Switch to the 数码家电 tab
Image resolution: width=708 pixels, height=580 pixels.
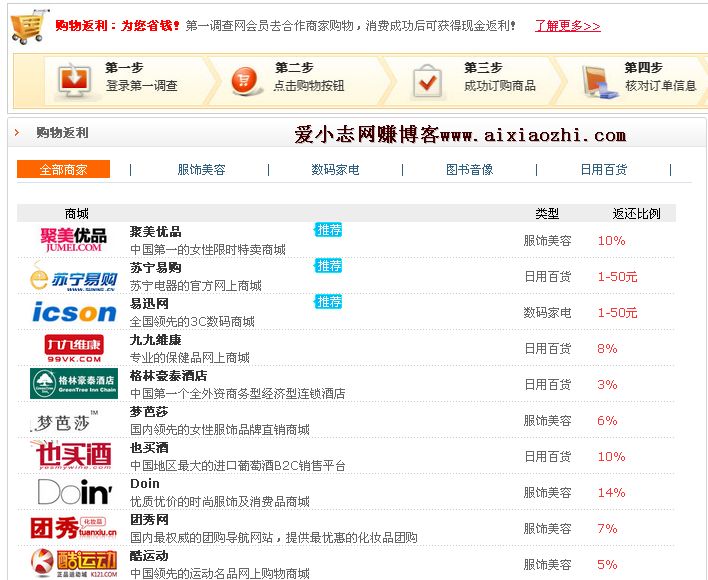[335, 170]
